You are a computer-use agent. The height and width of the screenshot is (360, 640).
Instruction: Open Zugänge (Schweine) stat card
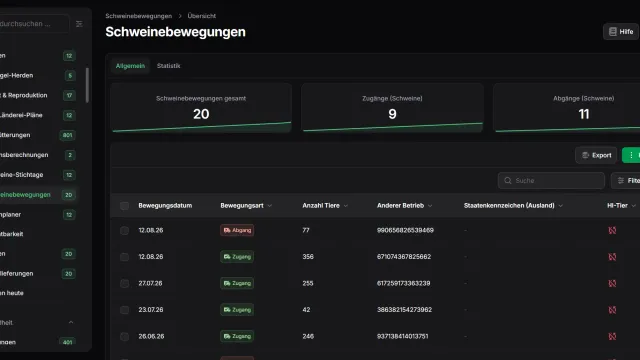tap(392, 108)
